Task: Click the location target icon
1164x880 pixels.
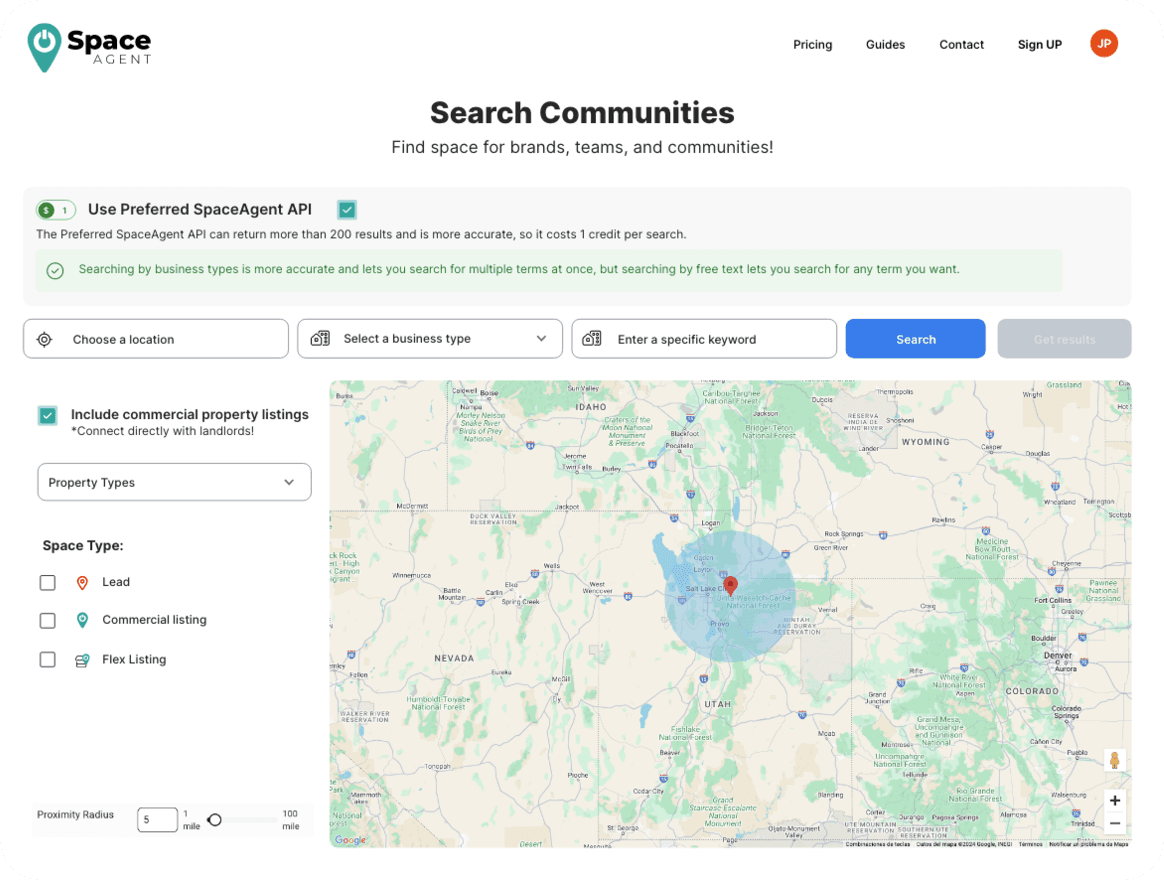Action: [44, 340]
